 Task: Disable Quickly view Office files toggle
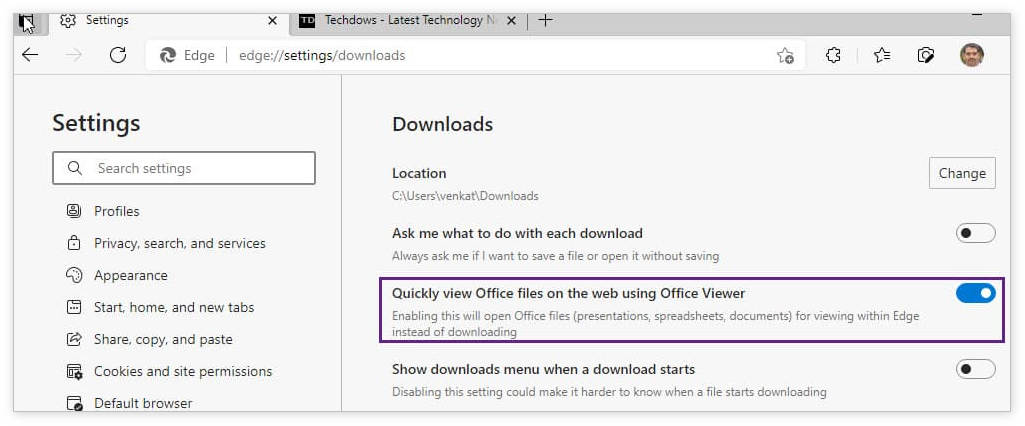click(975, 293)
